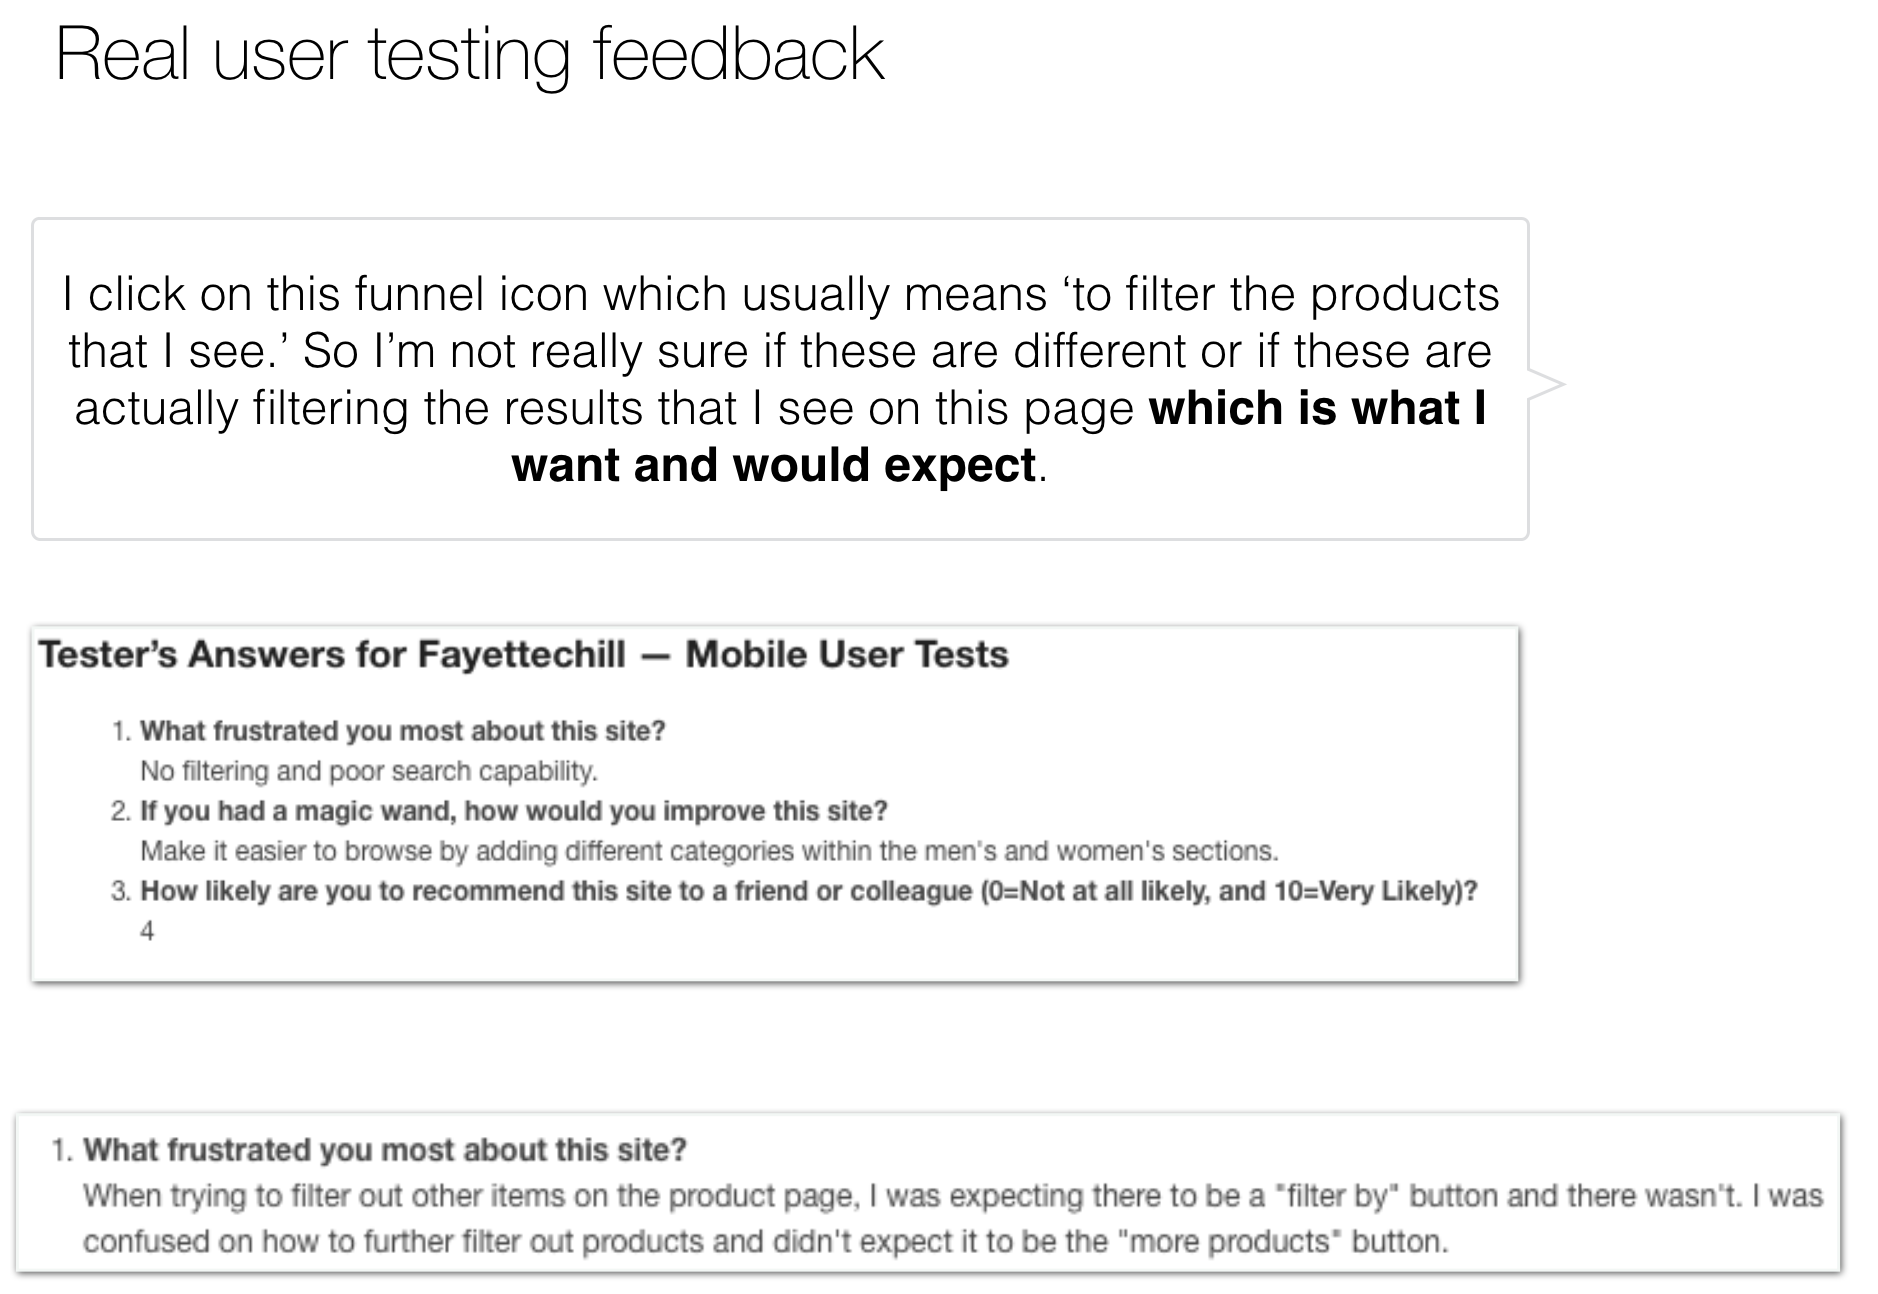The width and height of the screenshot is (1878, 1294).
Task: Select question 'If you had a magic wand'
Action: 513,811
